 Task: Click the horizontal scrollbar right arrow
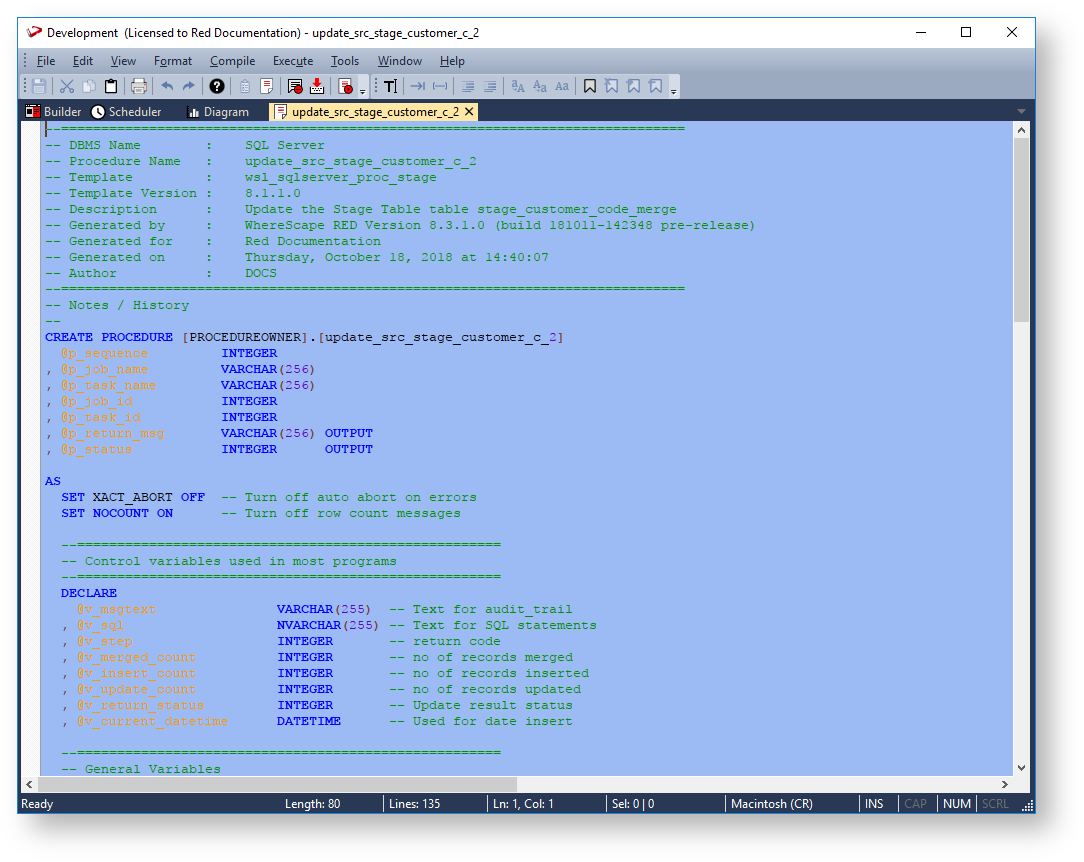pyautogui.click(x=1007, y=785)
